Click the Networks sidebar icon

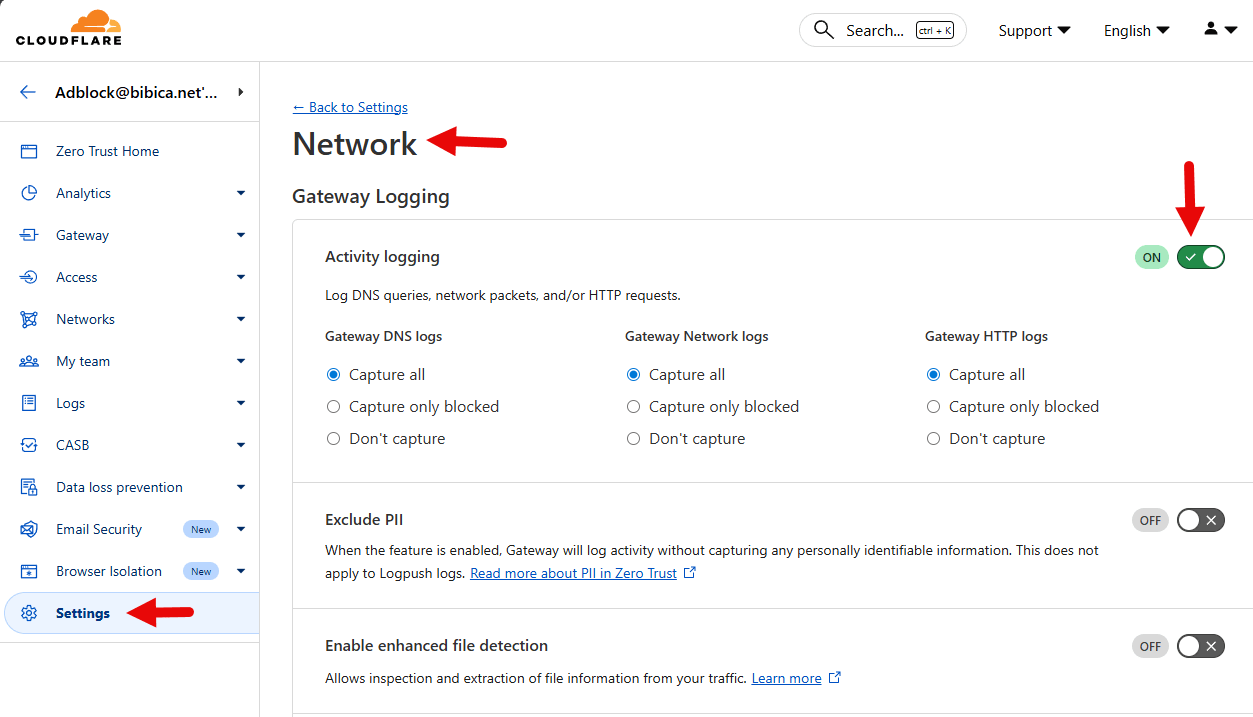29,319
